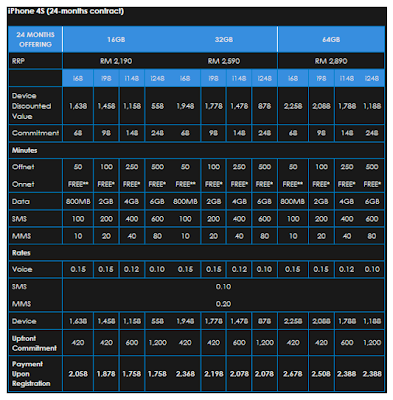The height and width of the screenshot is (400, 393).
Task: Select the 'Device' label above Upfront Commitment
Action: click(x=24, y=321)
